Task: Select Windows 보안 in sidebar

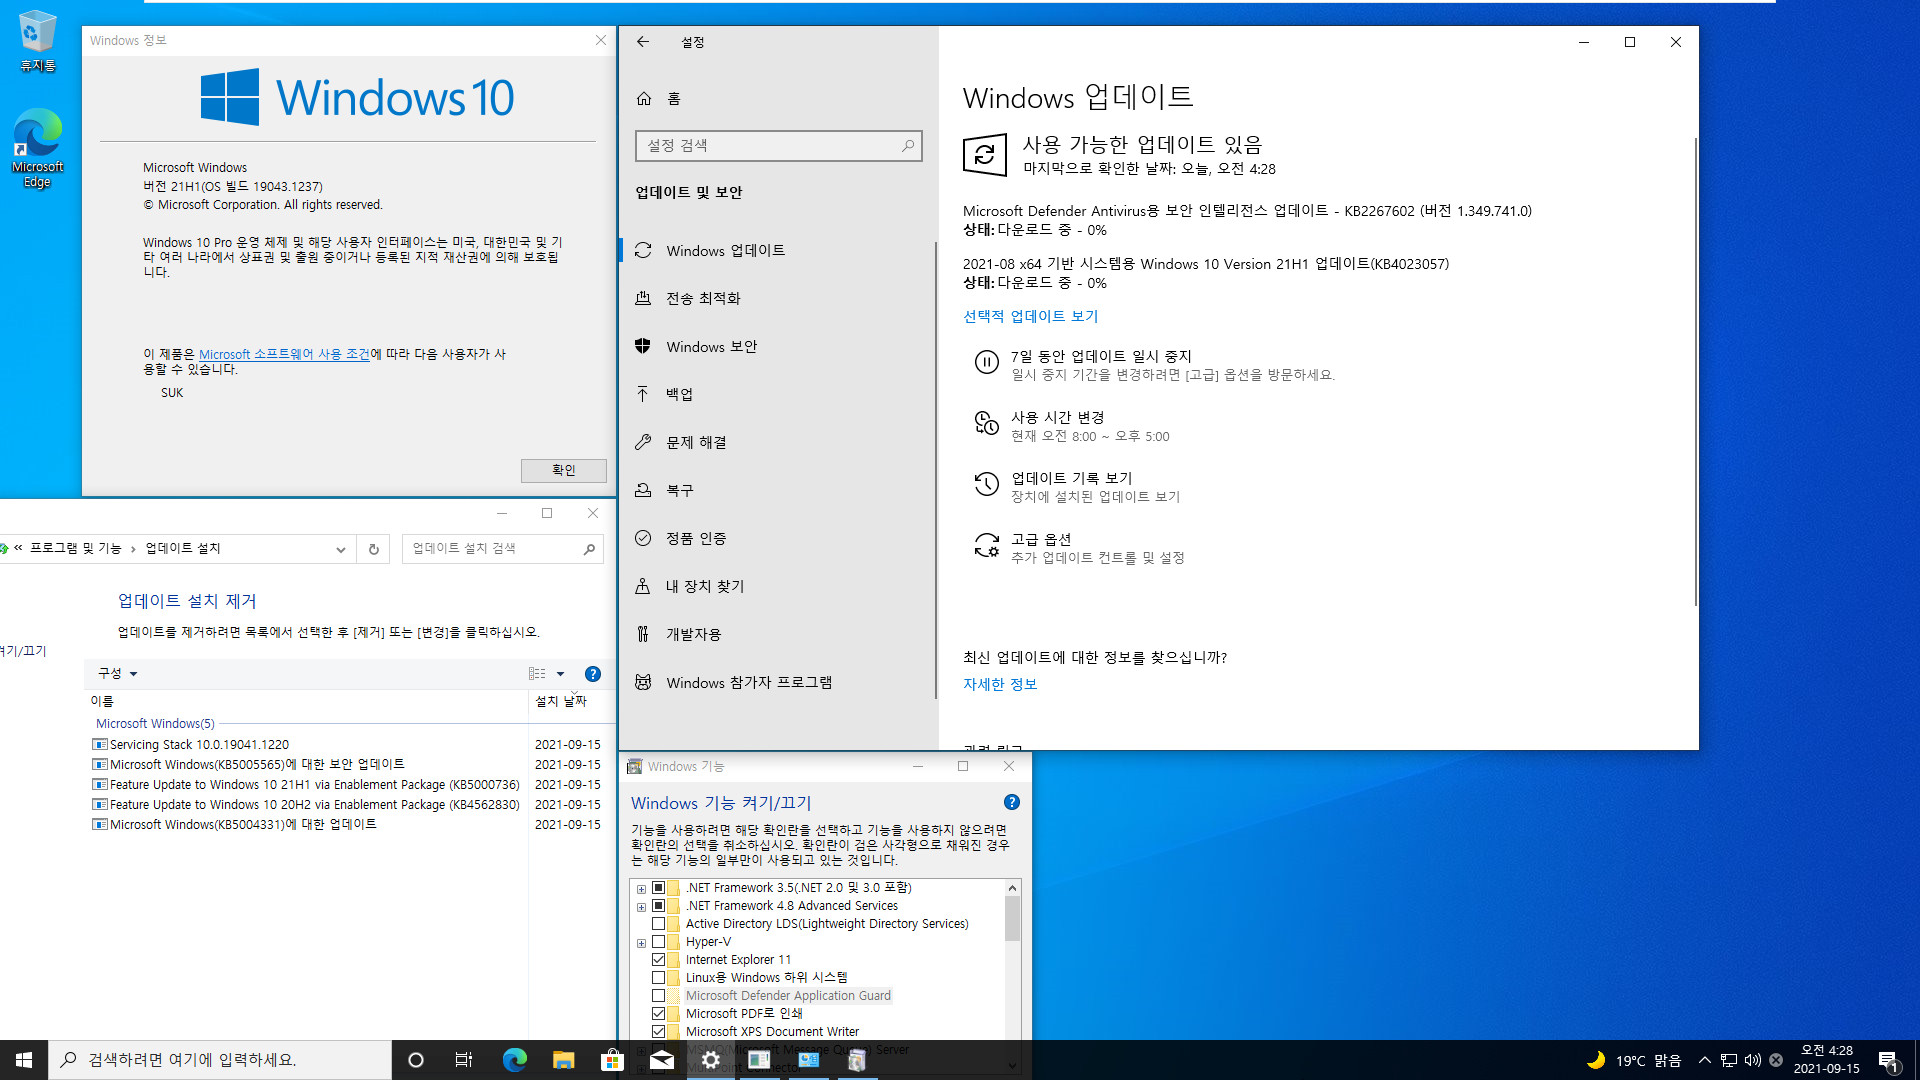Action: 777,346
